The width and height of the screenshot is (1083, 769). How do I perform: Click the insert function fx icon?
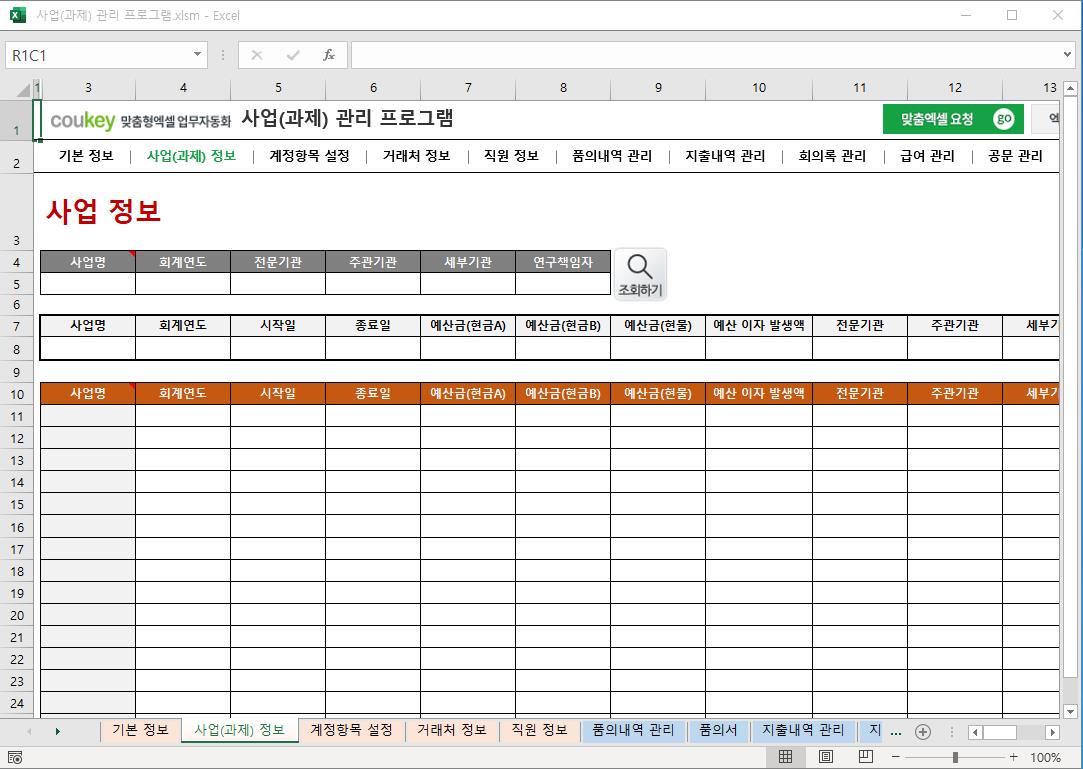329,55
